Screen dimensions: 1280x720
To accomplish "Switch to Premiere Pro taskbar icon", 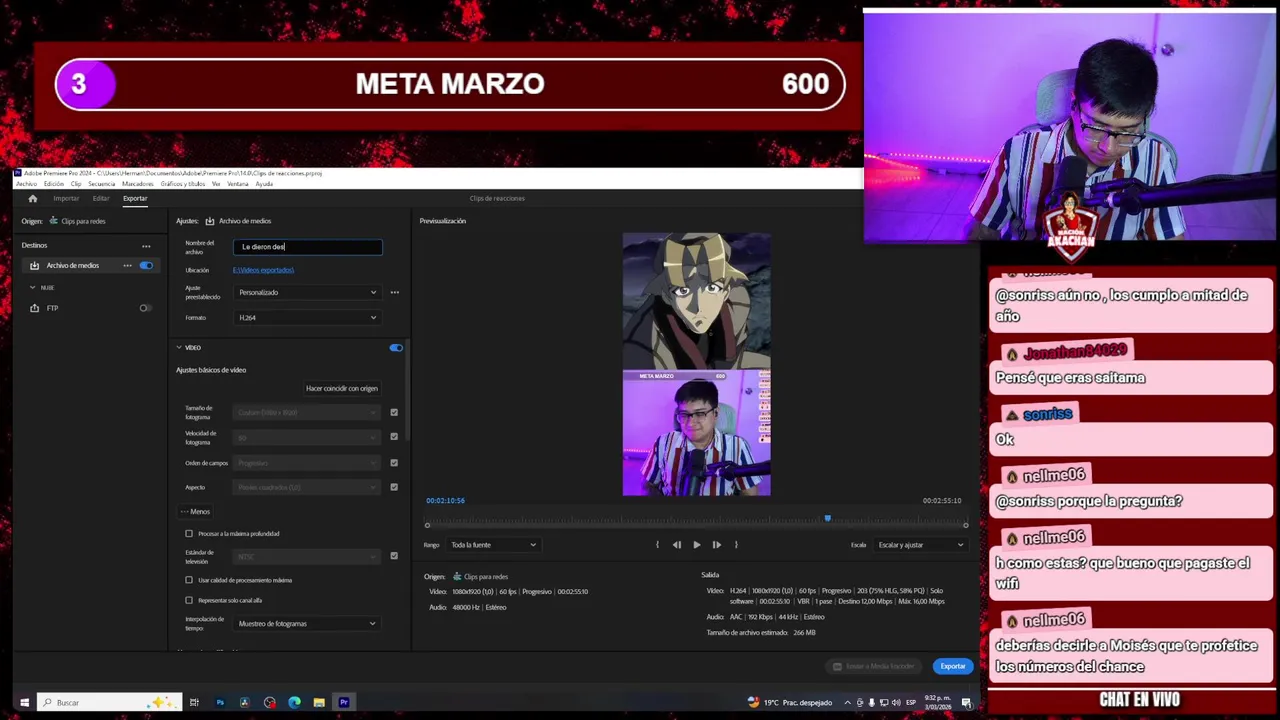I will click(x=344, y=702).
